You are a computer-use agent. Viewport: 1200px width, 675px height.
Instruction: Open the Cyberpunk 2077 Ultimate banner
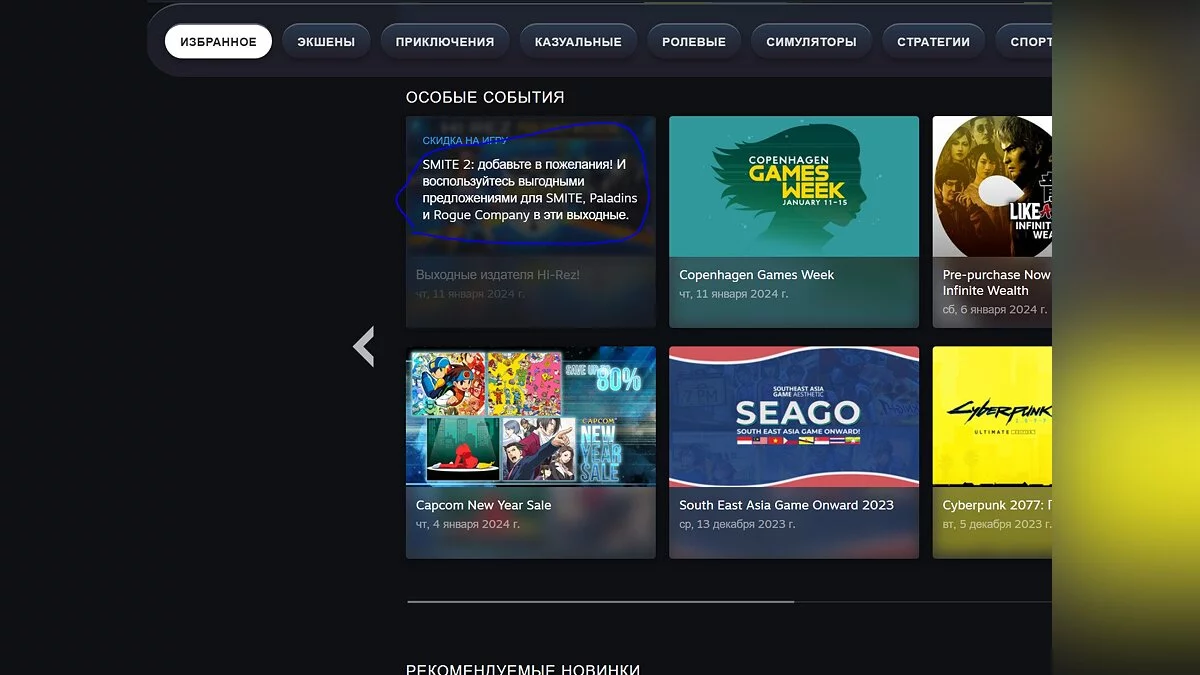(992, 417)
